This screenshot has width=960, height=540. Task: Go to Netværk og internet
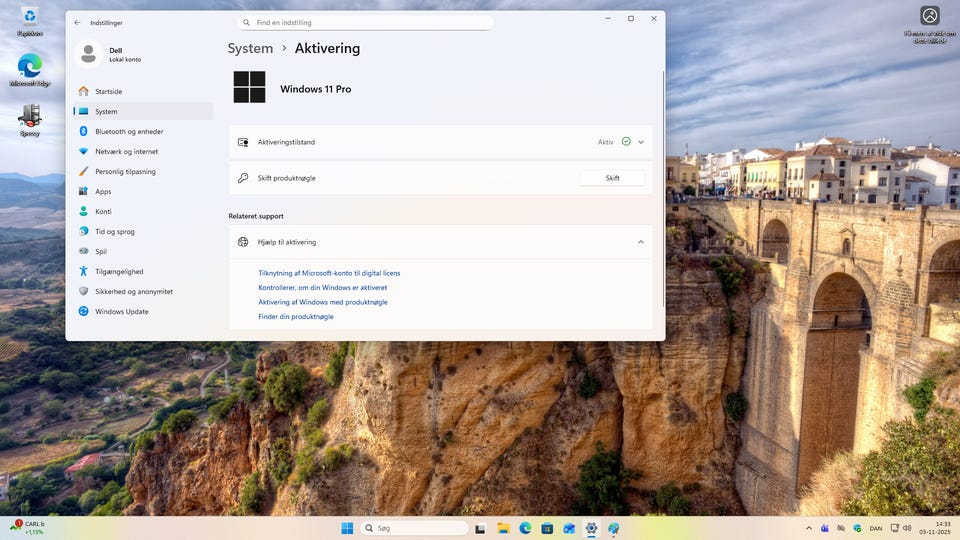coord(126,151)
